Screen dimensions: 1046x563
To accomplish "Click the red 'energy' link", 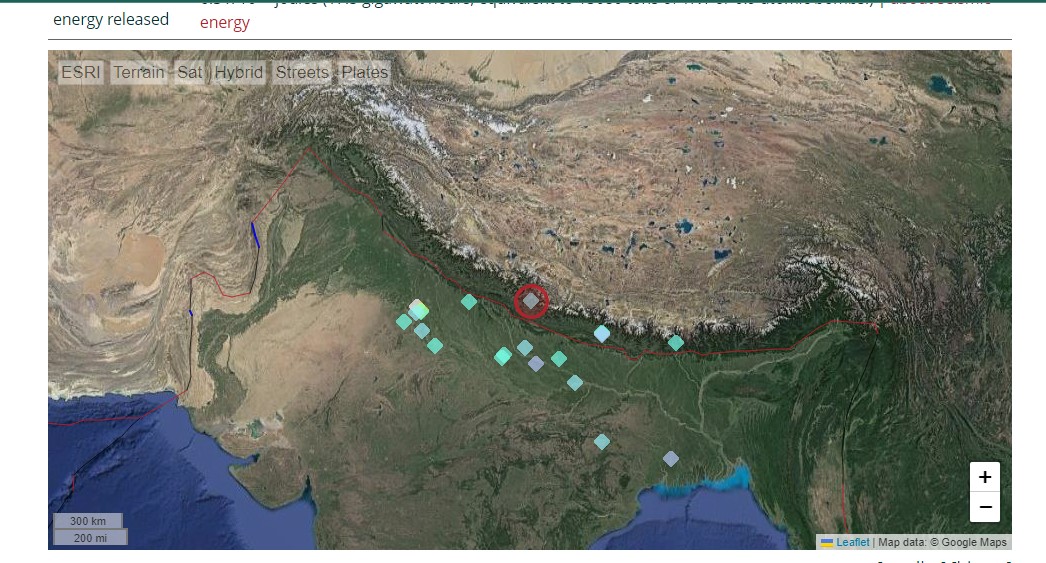I will 225,22.
